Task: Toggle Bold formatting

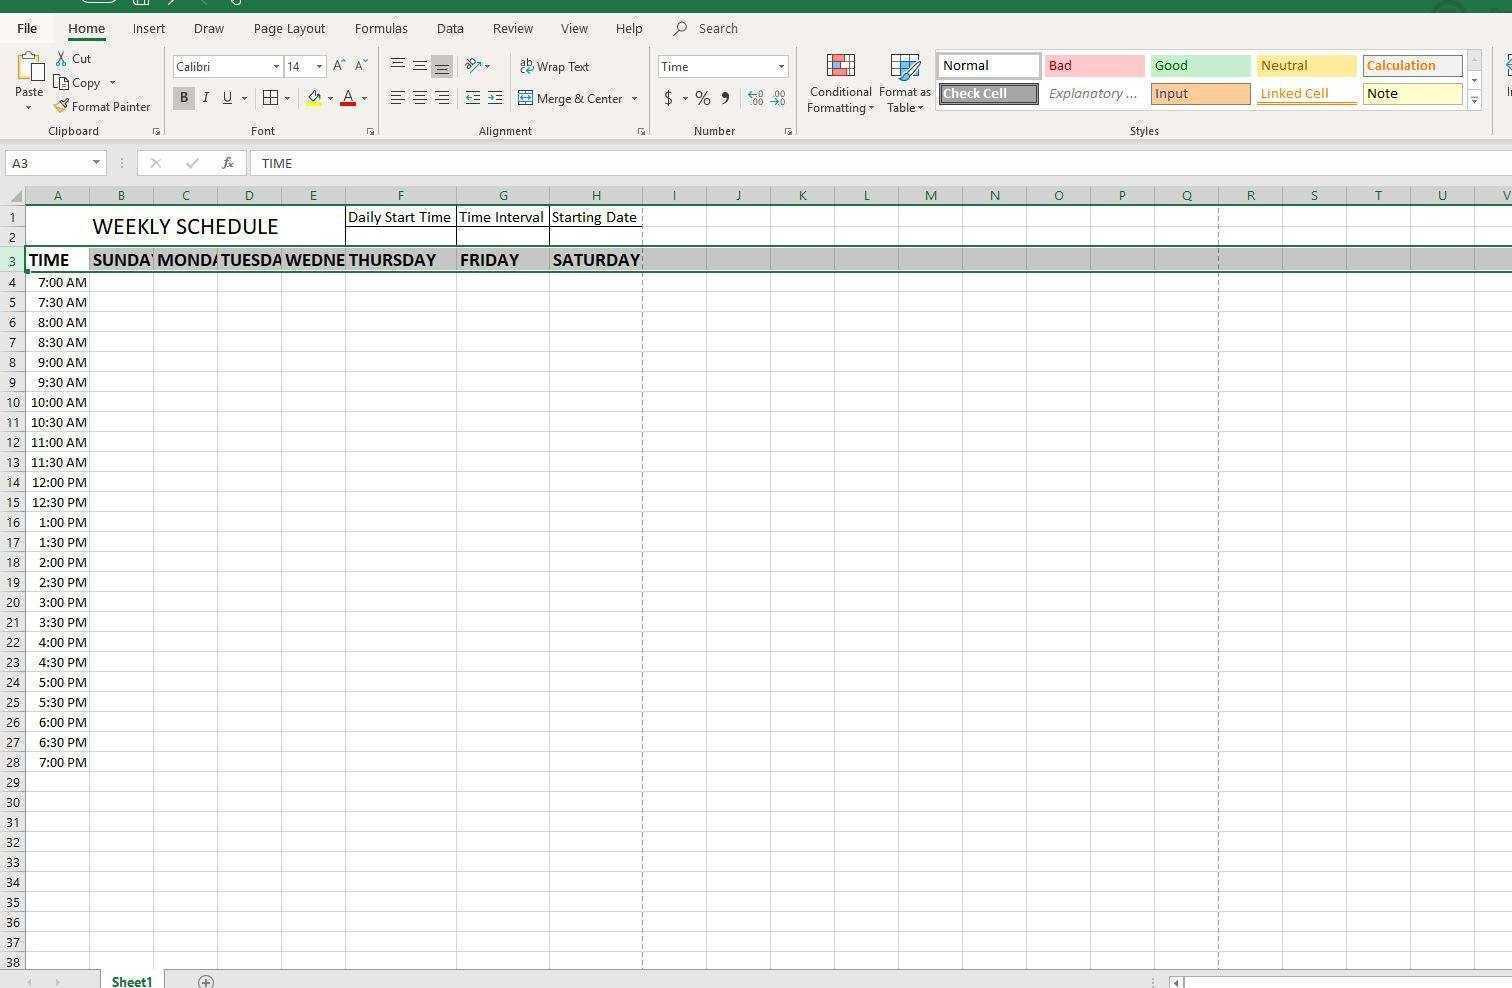Action: point(184,98)
